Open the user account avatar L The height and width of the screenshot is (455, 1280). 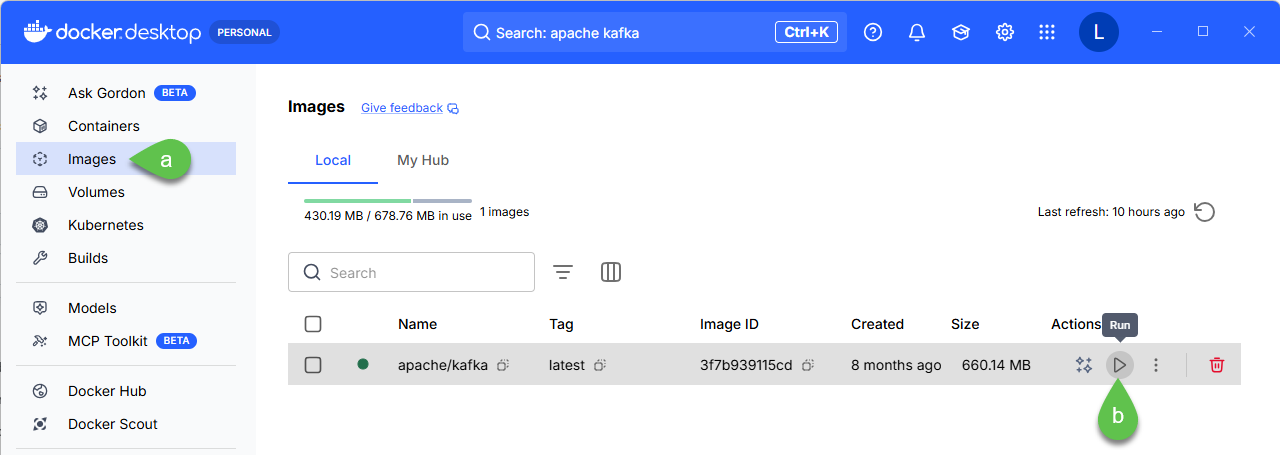pyautogui.click(x=1098, y=32)
